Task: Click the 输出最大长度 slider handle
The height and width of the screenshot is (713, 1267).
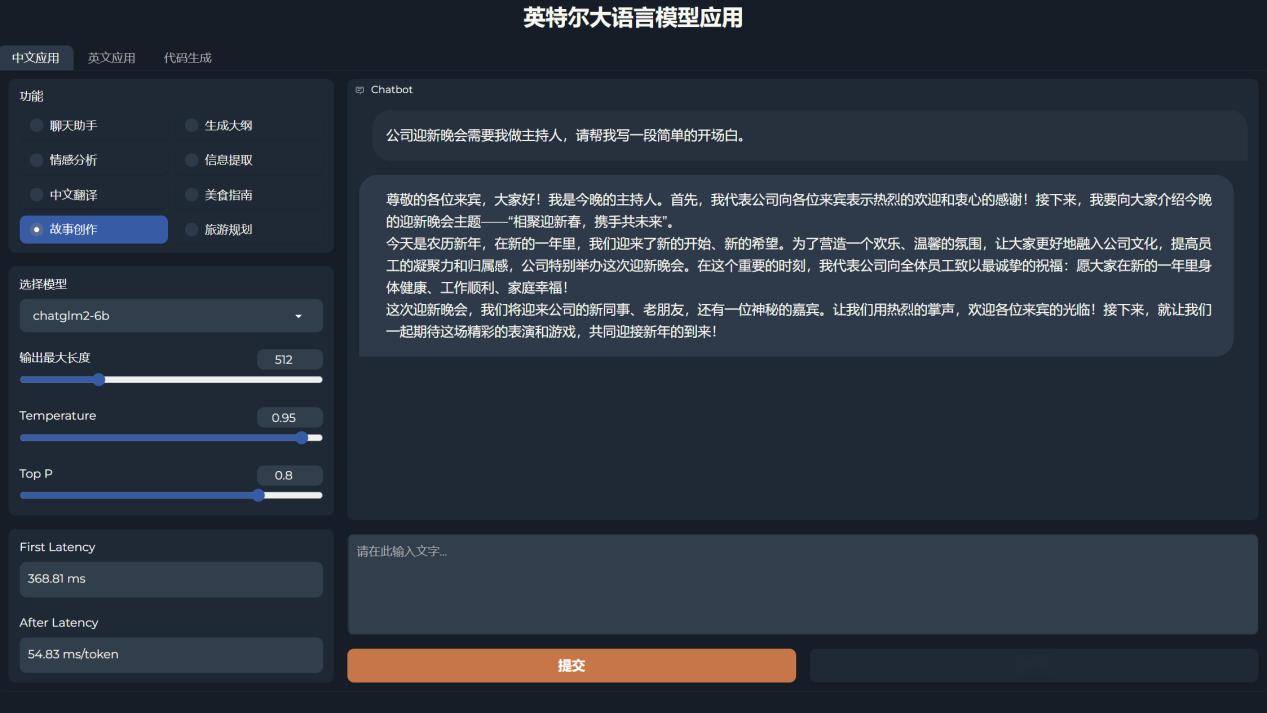Action: click(98, 380)
